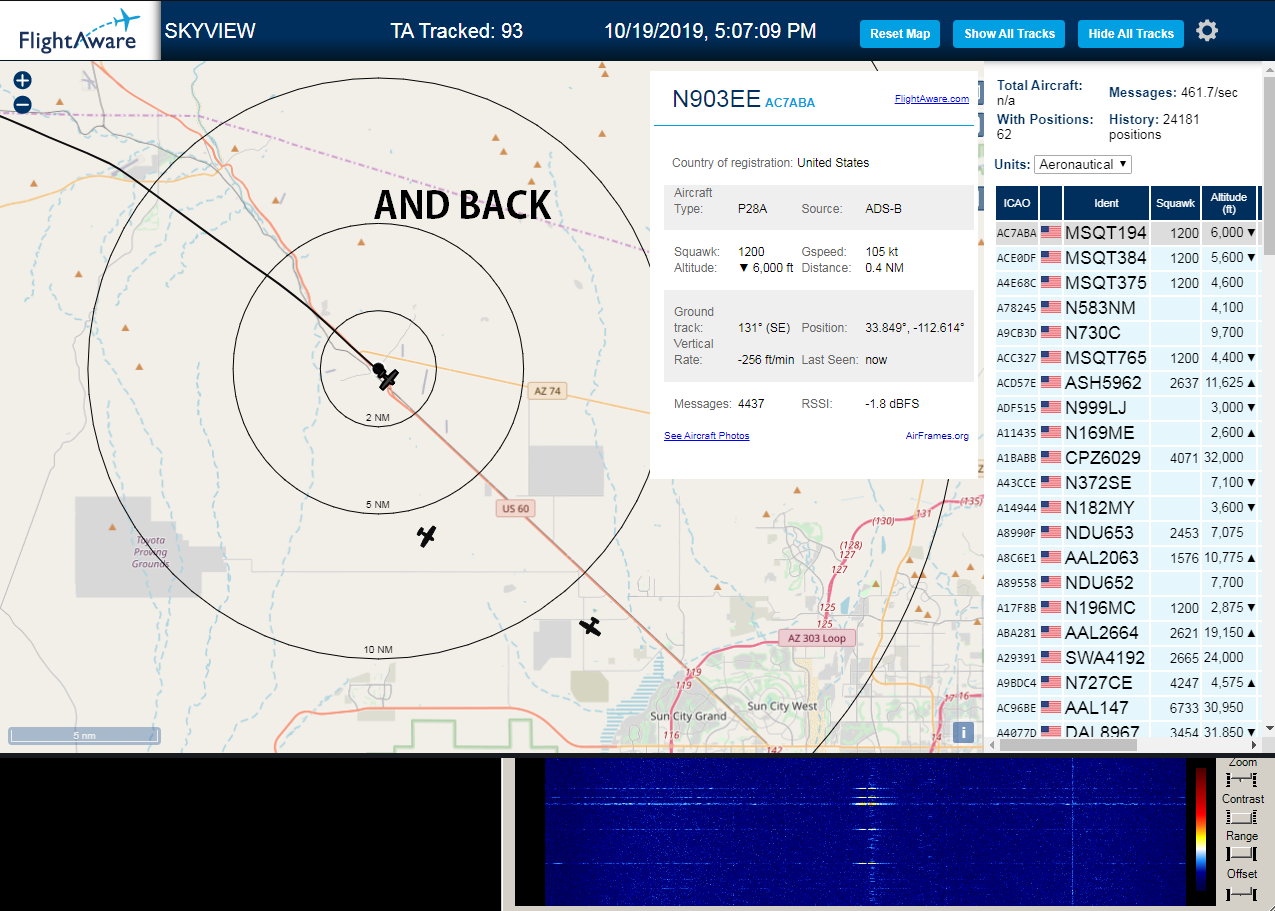Click the US flag in N583NM row
This screenshot has width=1275, height=911.
pos(1051,307)
